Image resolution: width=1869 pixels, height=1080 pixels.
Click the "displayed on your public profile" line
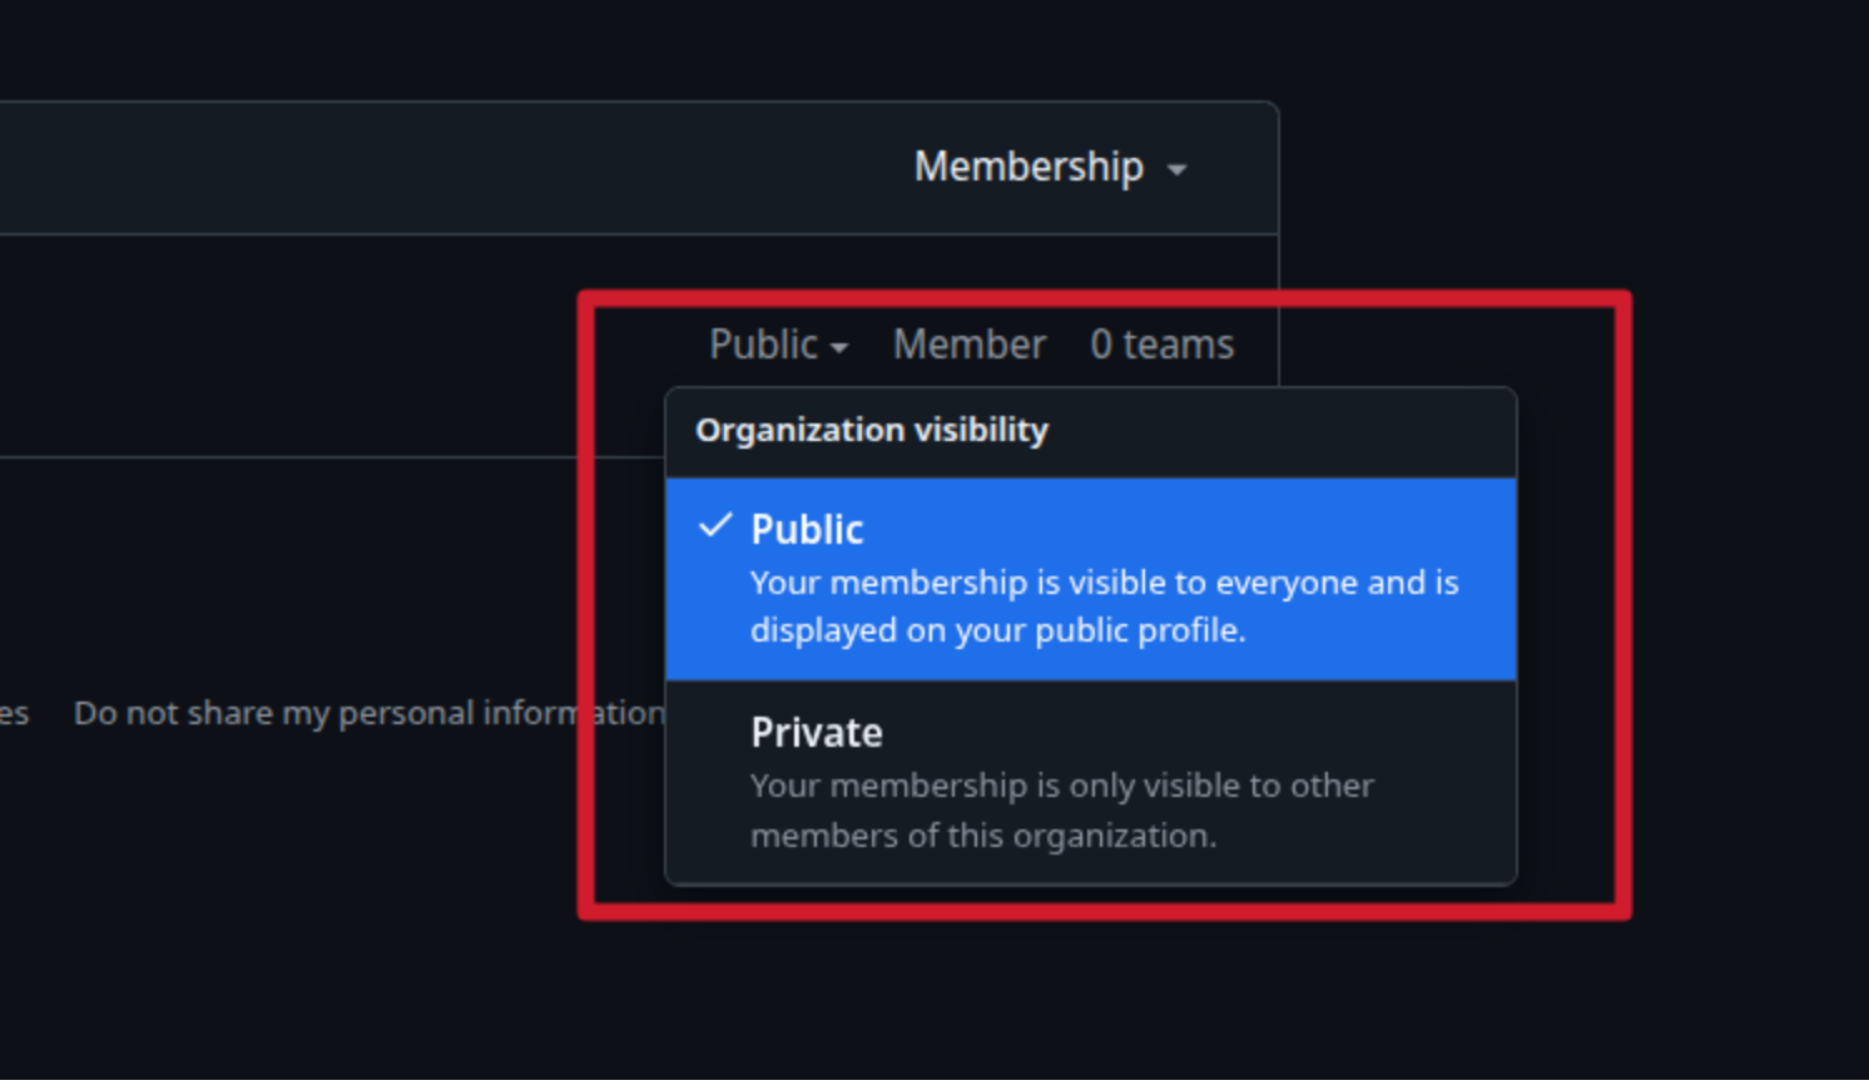point(998,631)
